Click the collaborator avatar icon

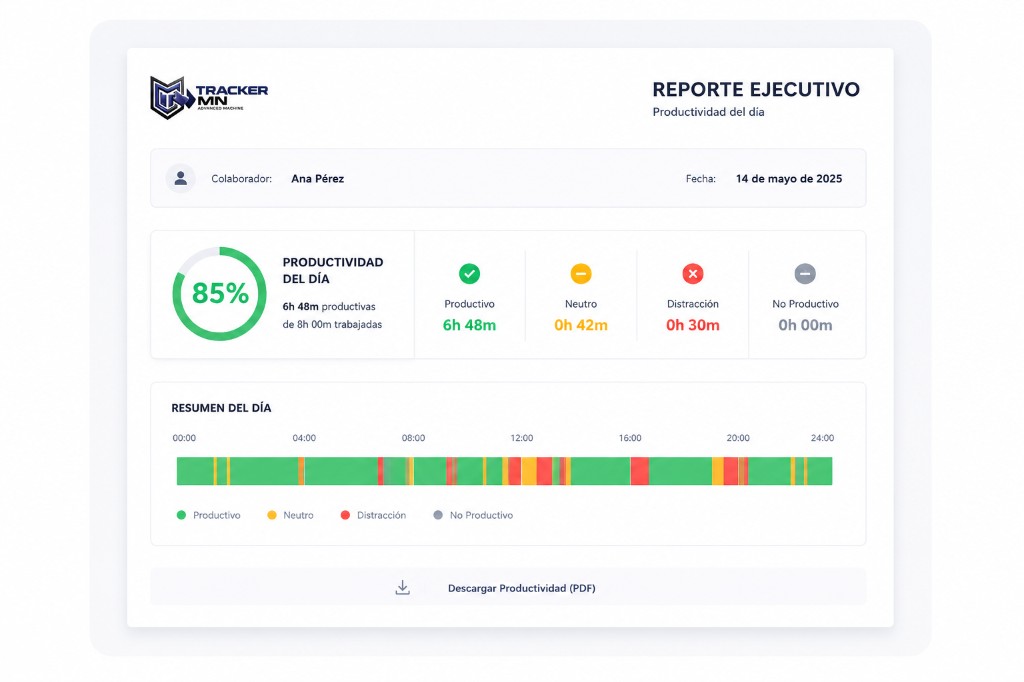(x=180, y=178)
